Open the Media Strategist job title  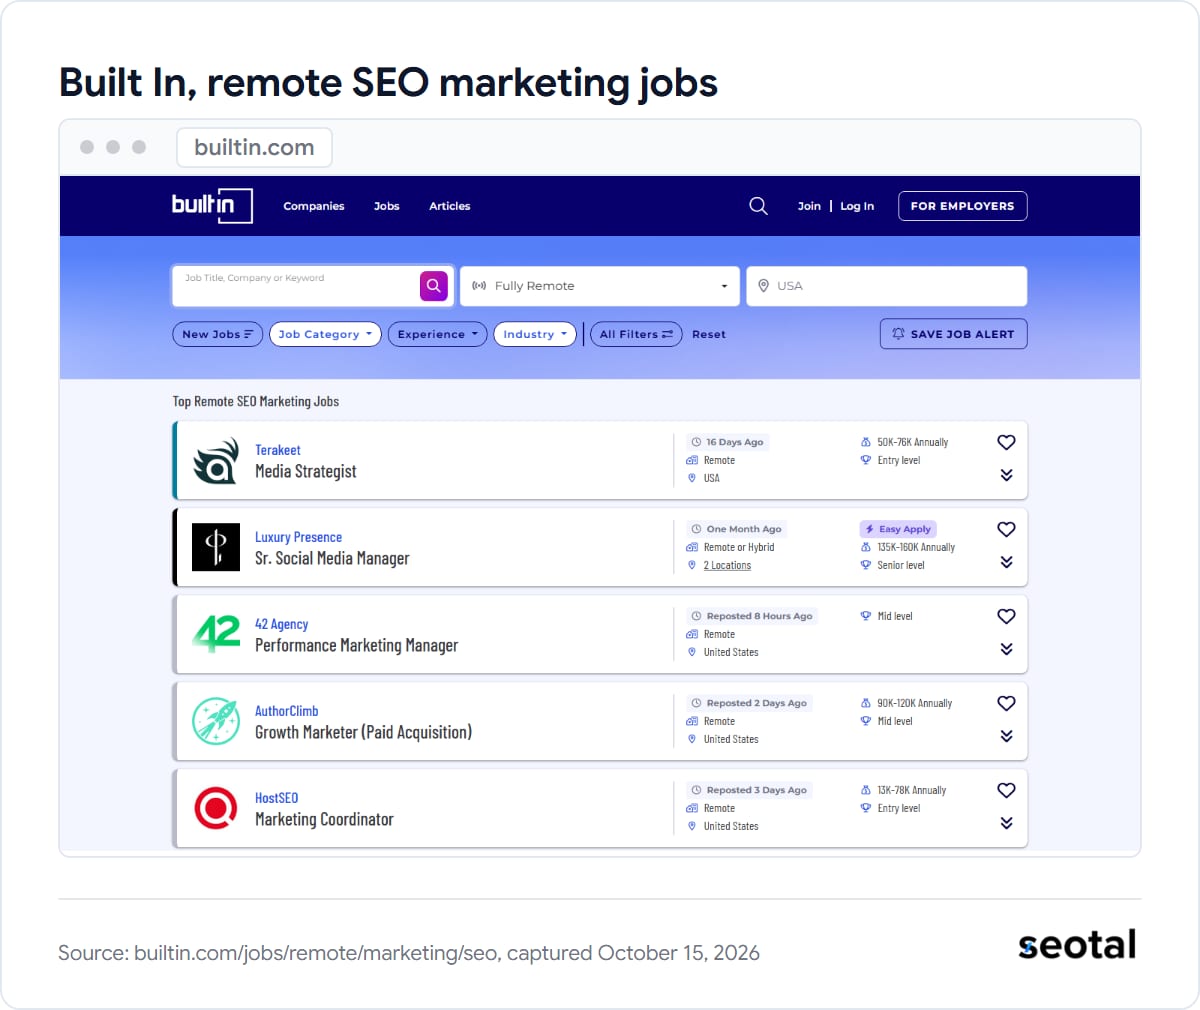click(x=306, y=471)
